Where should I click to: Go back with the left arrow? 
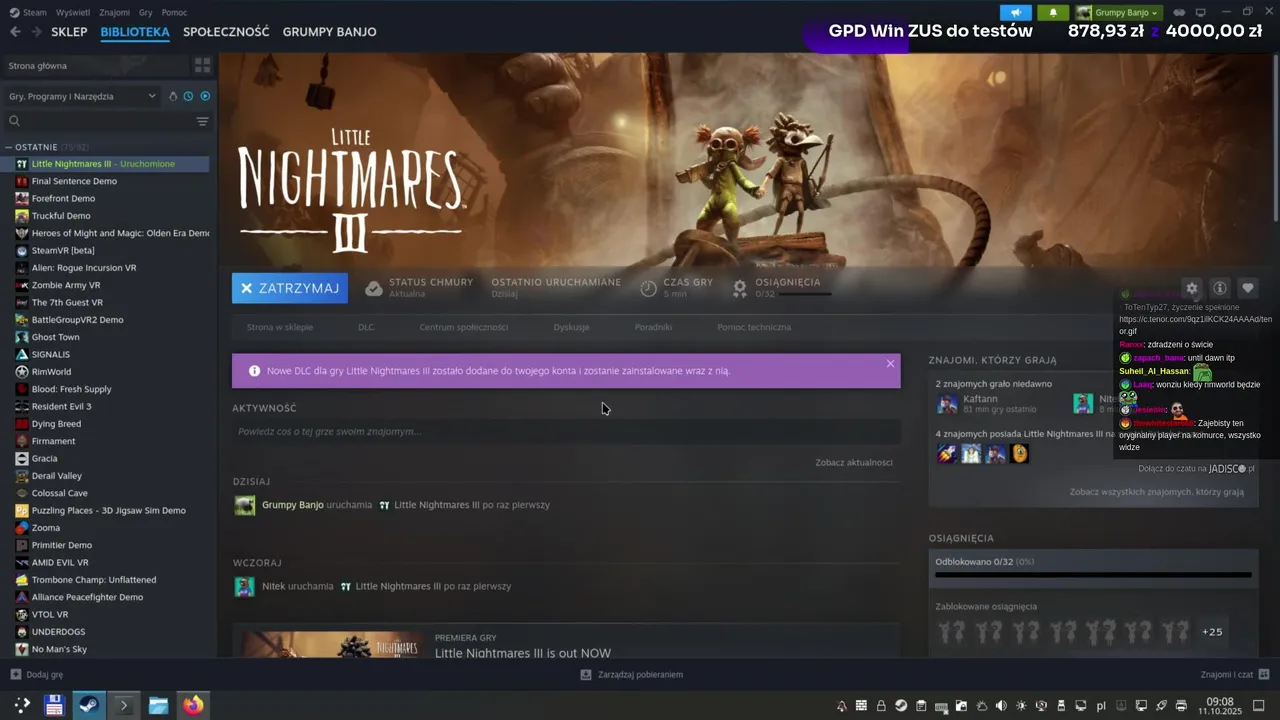[15, 32]
